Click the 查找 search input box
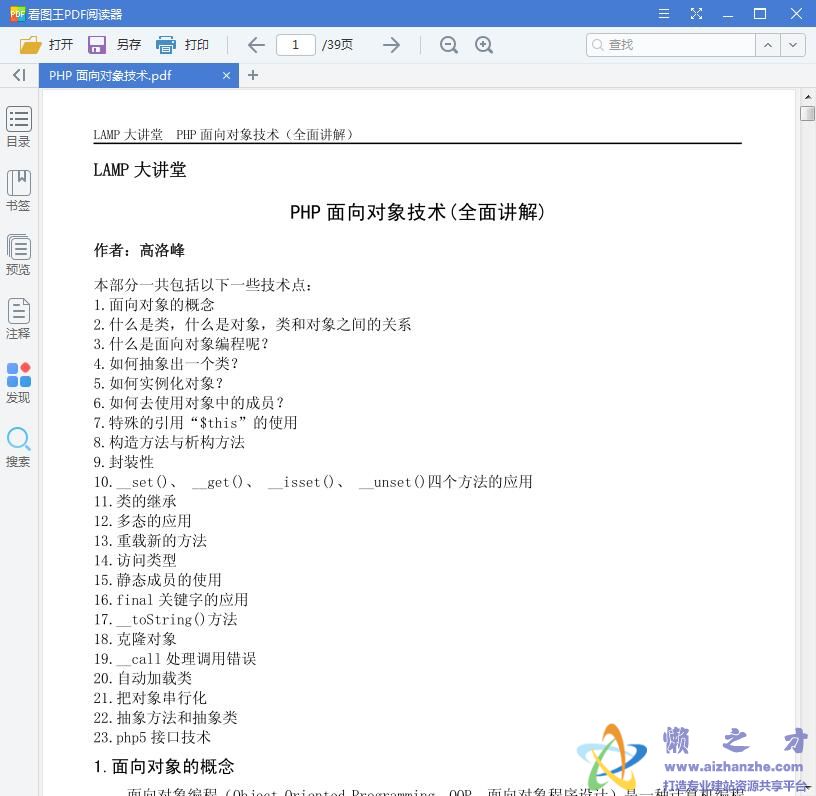Image resolution: width=816 pixels, height=796 pixels. pyautogui.click(x=671, y=45)
